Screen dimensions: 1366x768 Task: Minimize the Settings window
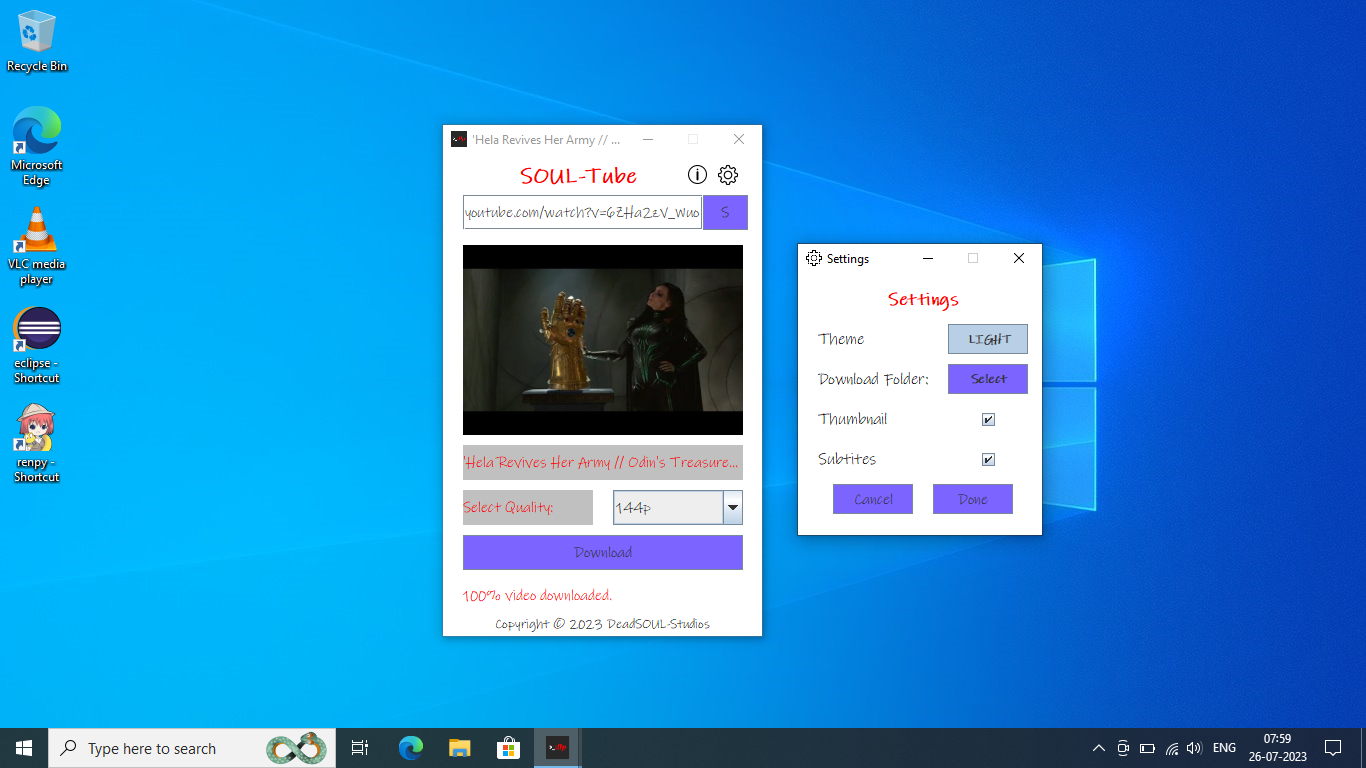[928, 258]
